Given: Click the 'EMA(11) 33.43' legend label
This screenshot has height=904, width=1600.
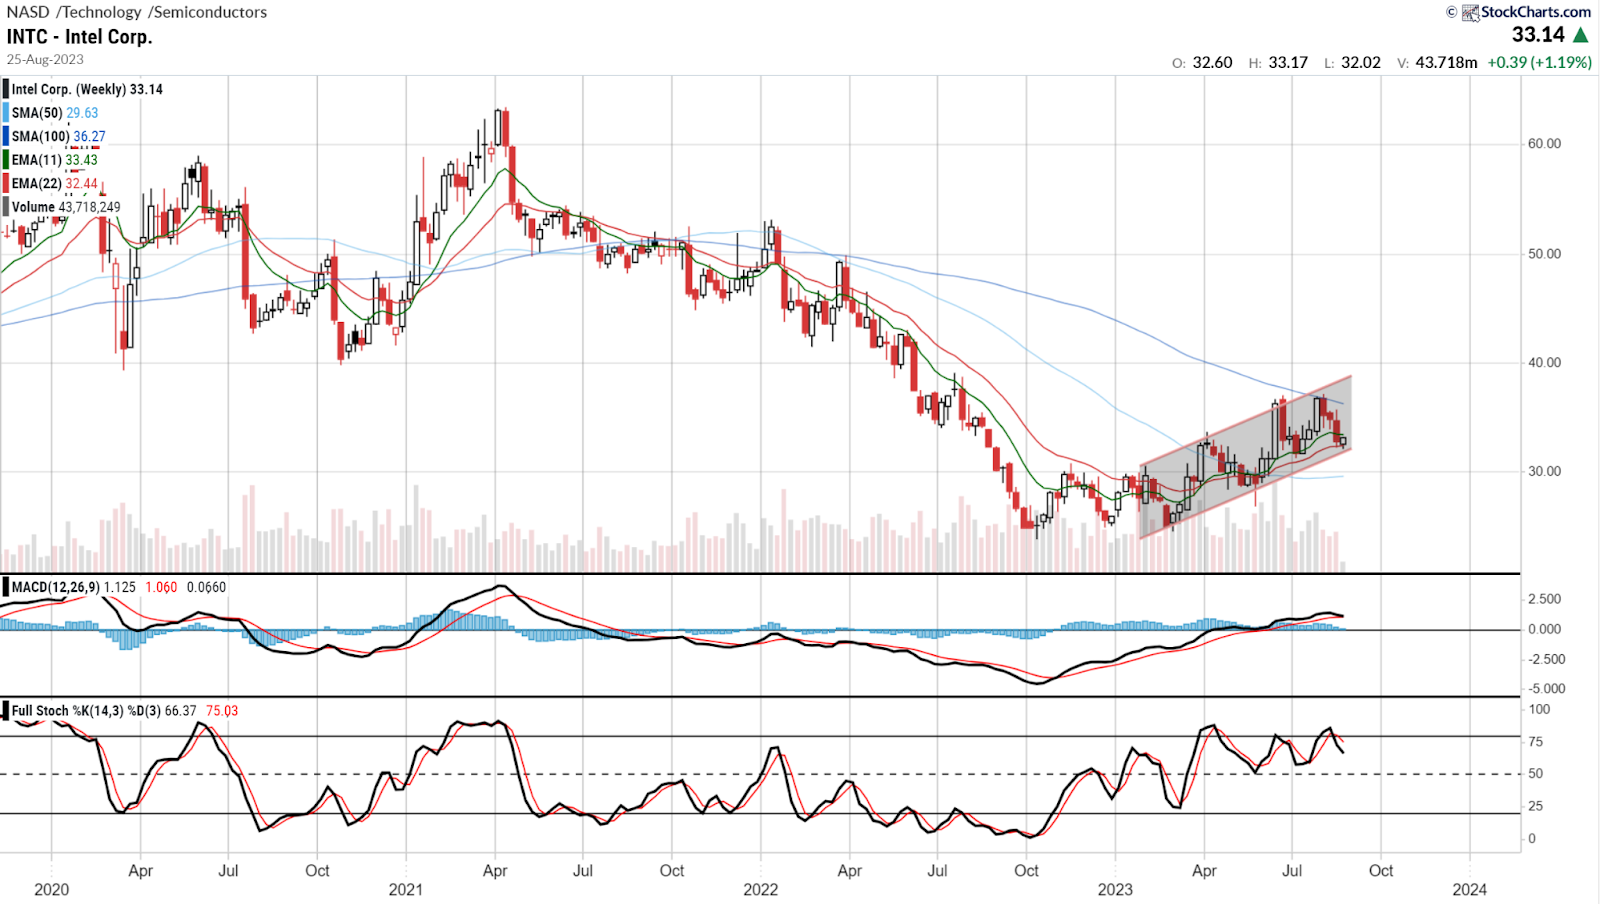Looking at the screenshot, I should tap(55, 160).
